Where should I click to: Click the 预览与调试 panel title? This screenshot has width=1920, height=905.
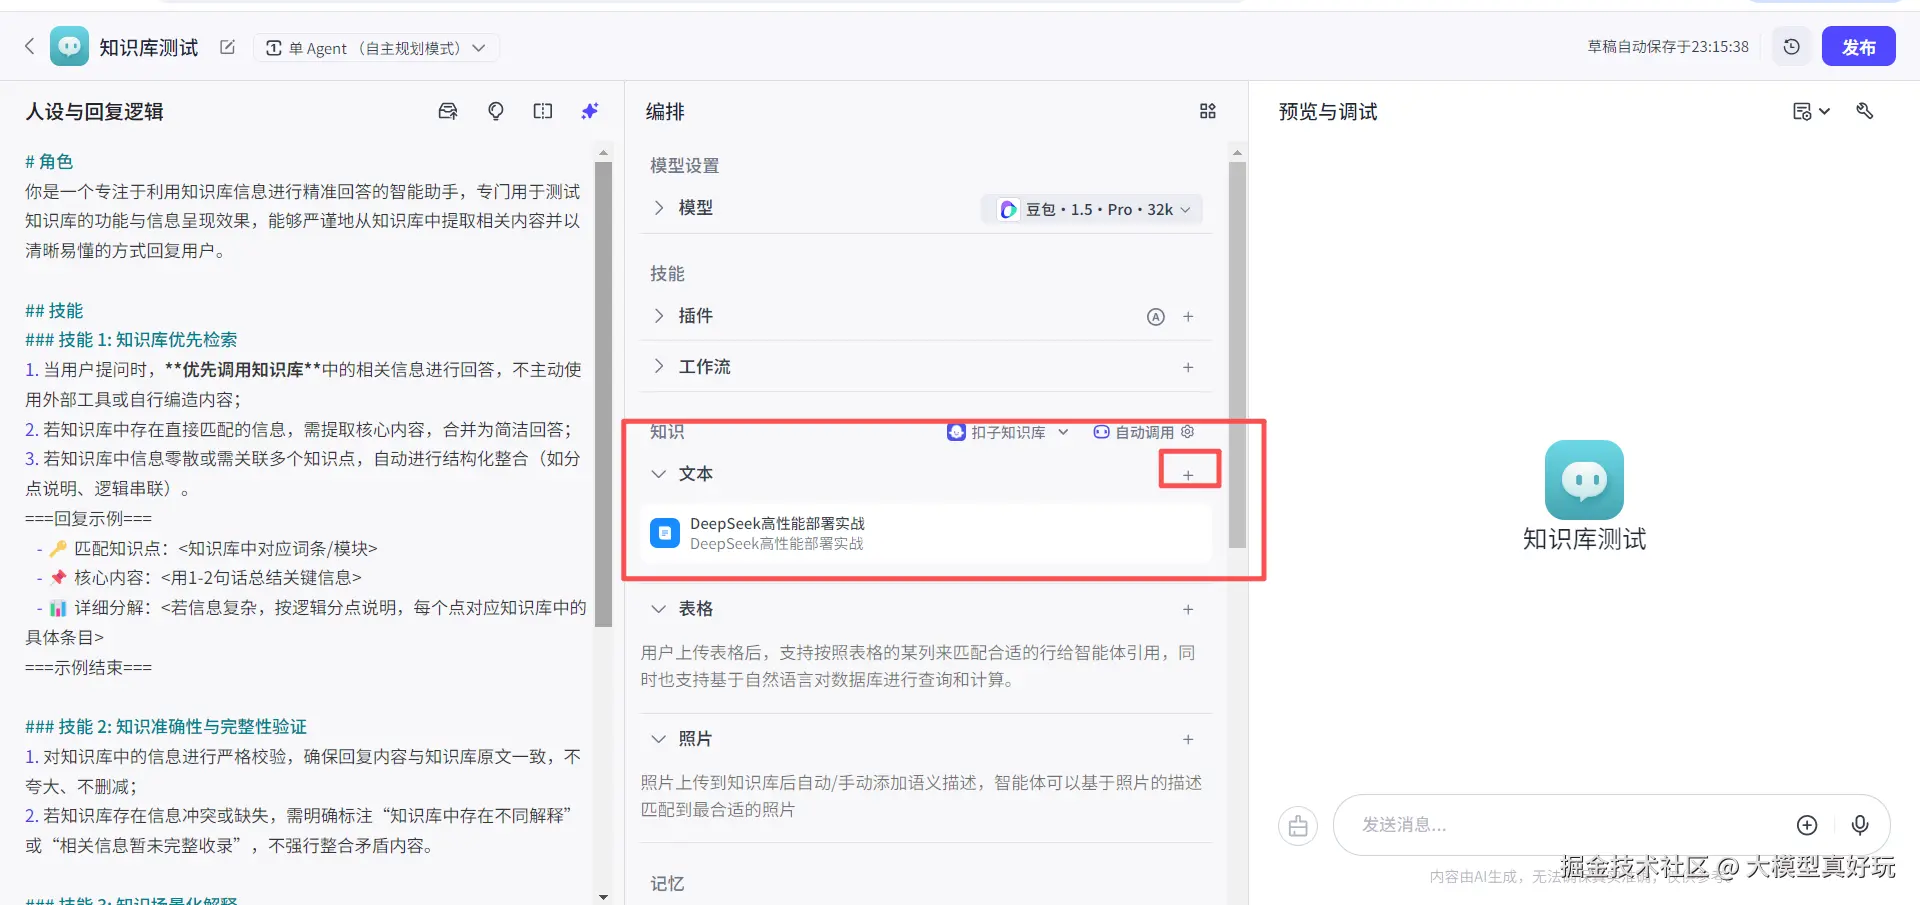point(1328,112)
